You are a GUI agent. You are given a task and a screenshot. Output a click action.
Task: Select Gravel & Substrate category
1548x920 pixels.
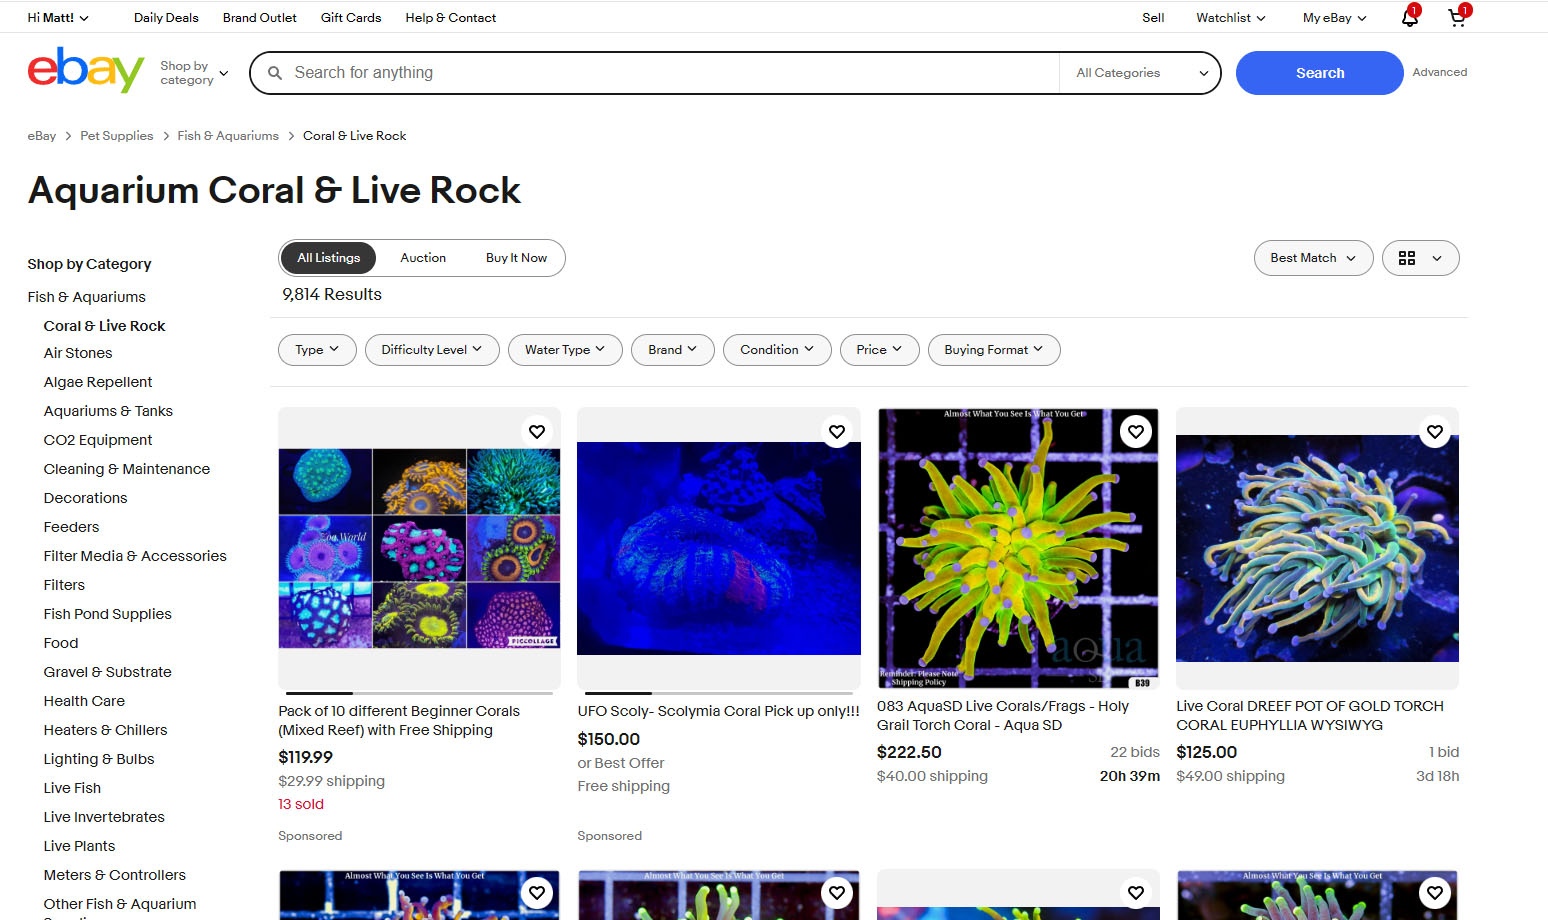click(107, 672)
